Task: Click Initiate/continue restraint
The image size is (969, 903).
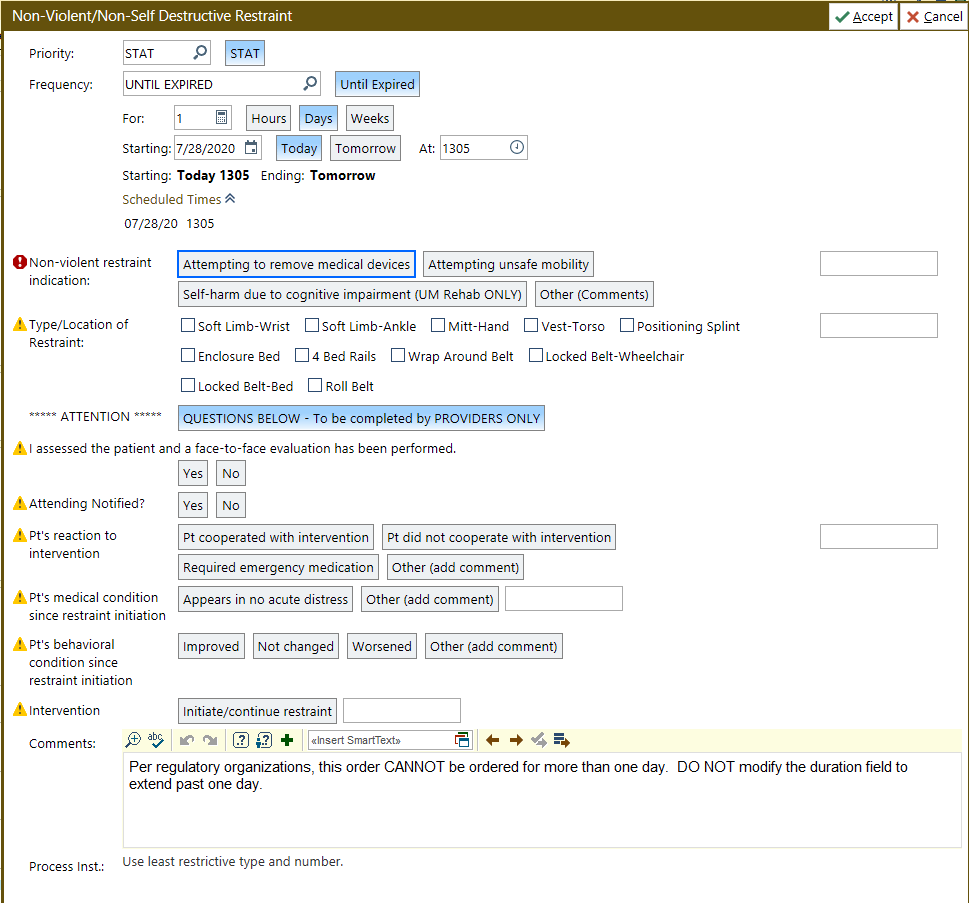Action: pos(257,711)
